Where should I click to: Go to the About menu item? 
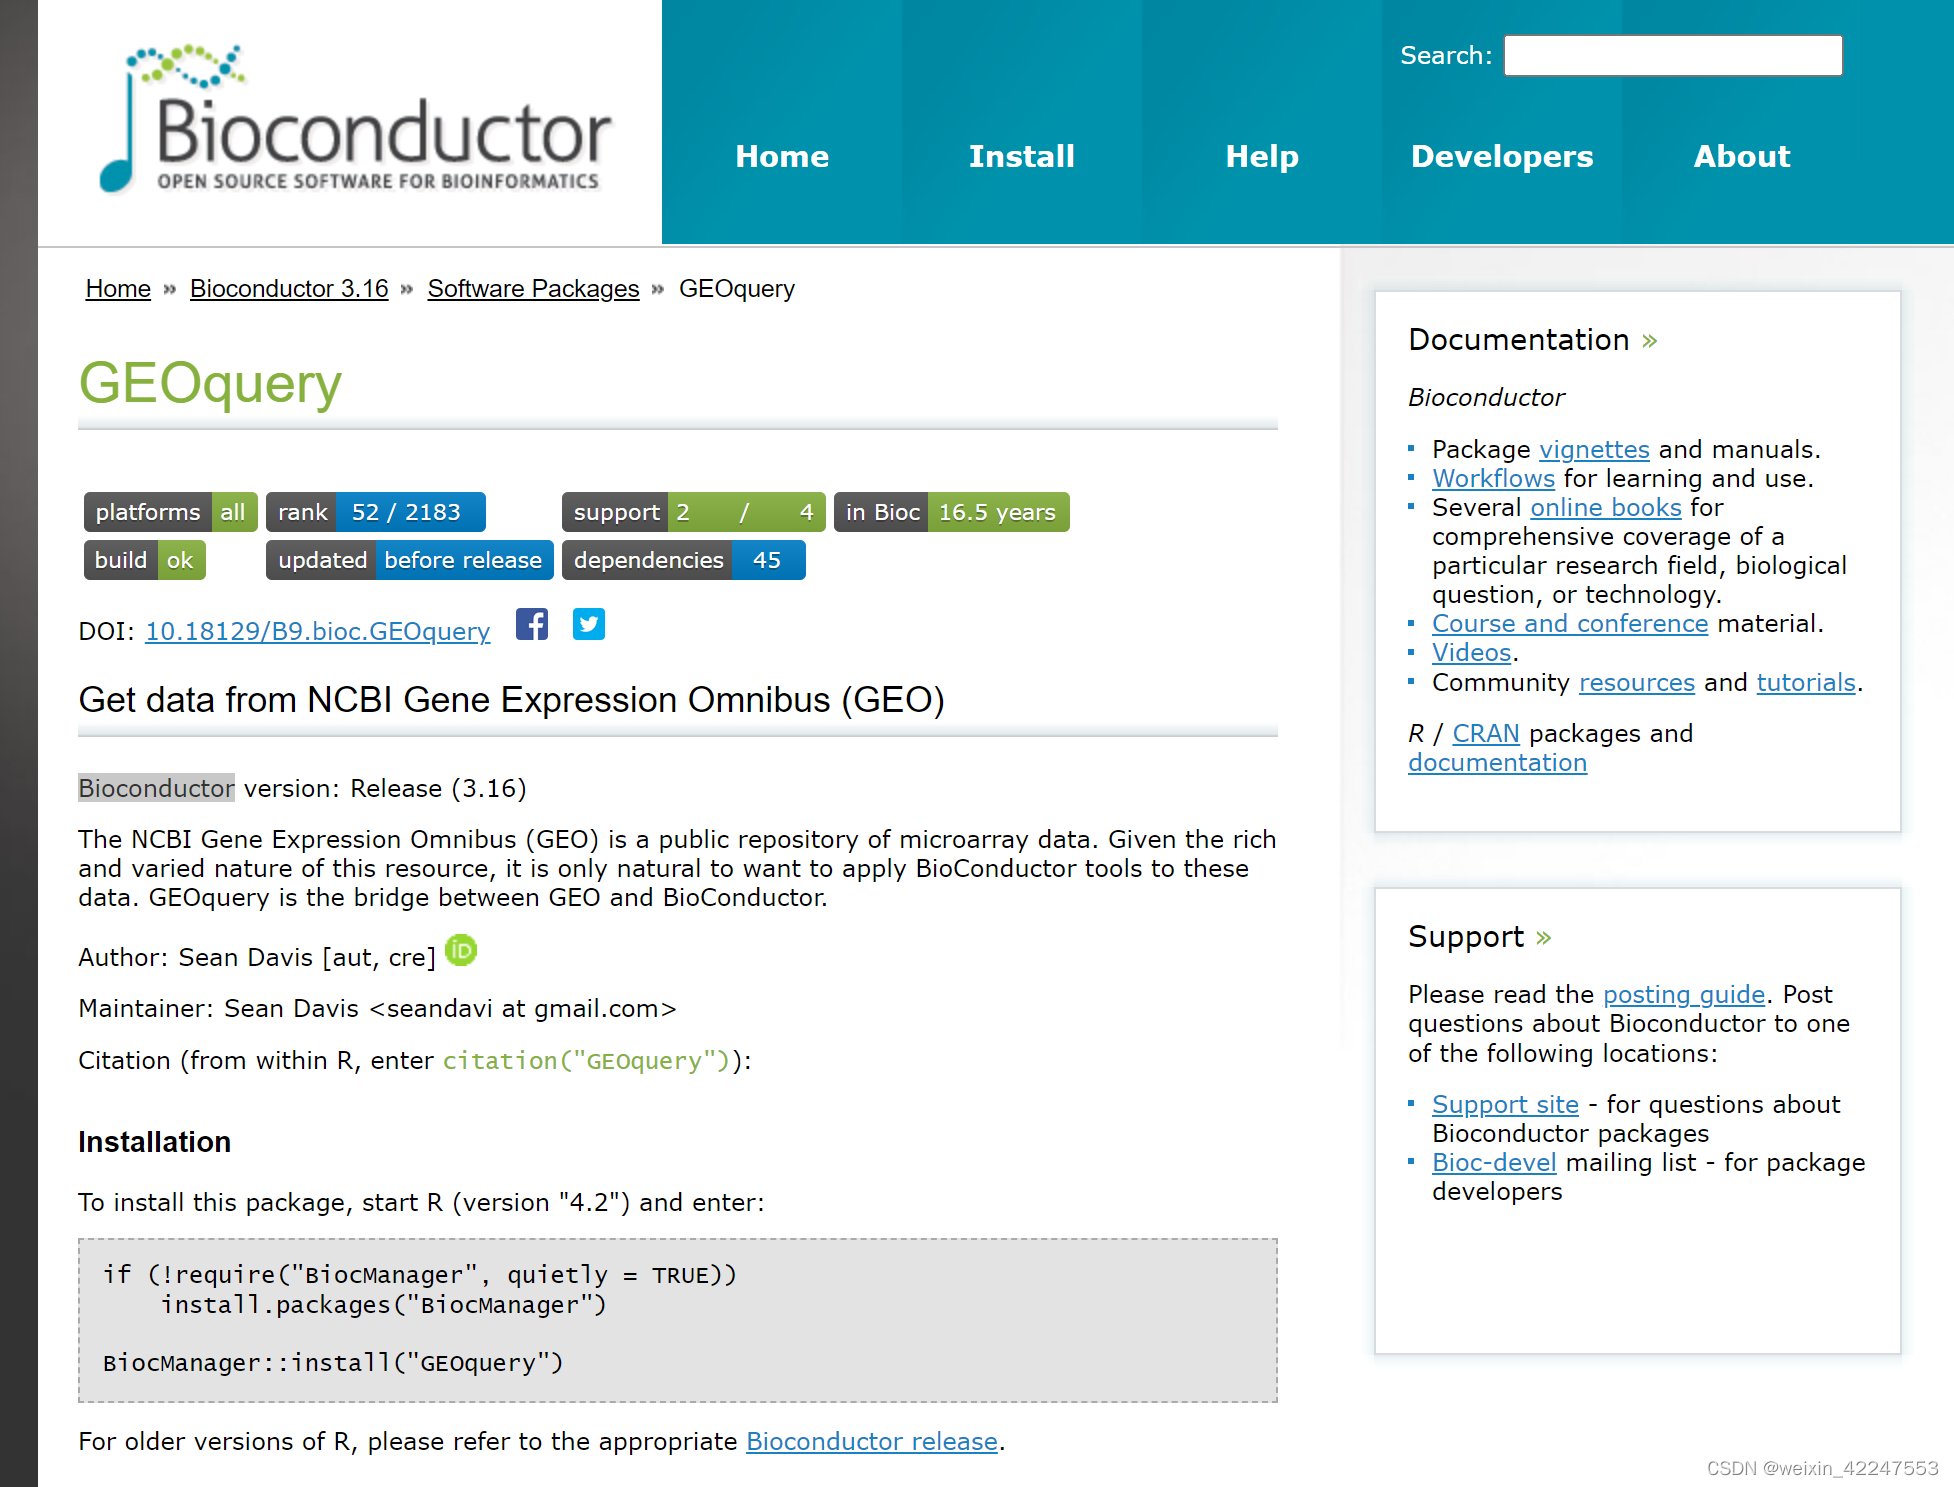tap(1741, 156)
